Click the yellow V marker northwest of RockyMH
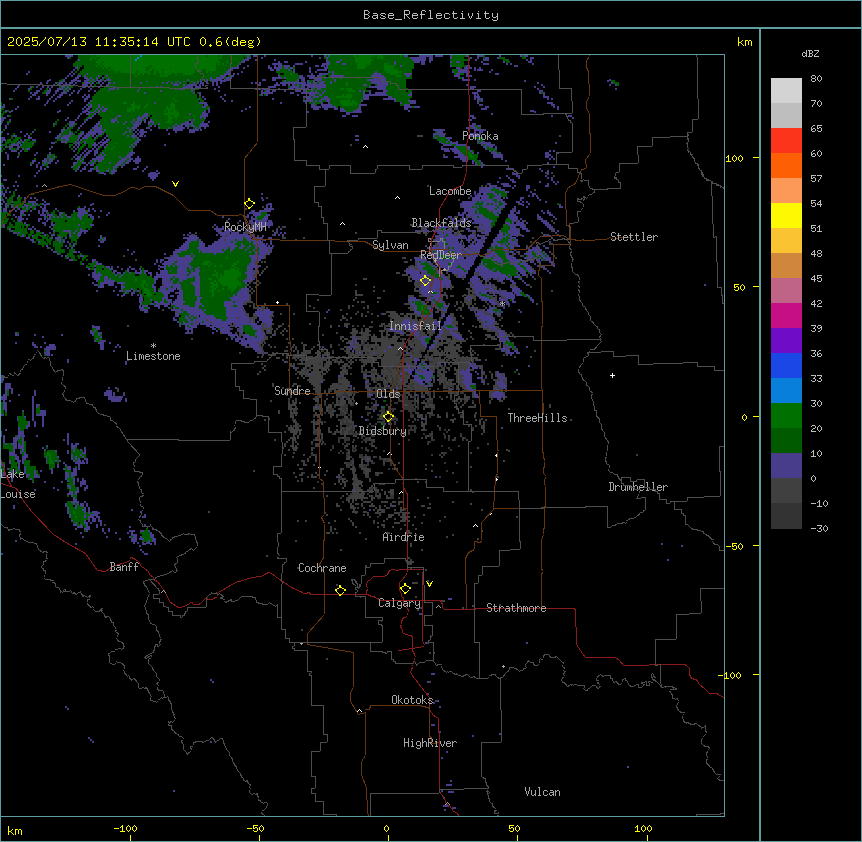862x842 pixels. click(x=175, y=184)
